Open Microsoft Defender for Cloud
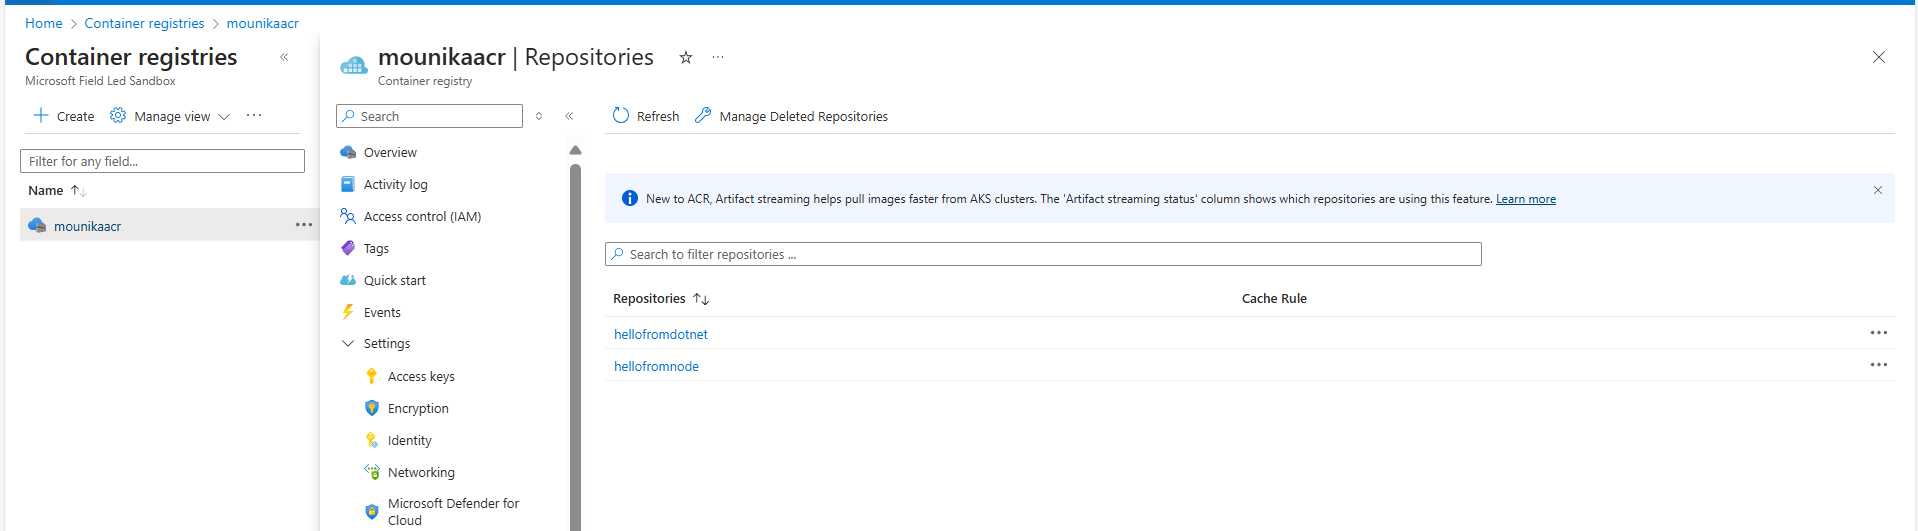 click(453, 512)
